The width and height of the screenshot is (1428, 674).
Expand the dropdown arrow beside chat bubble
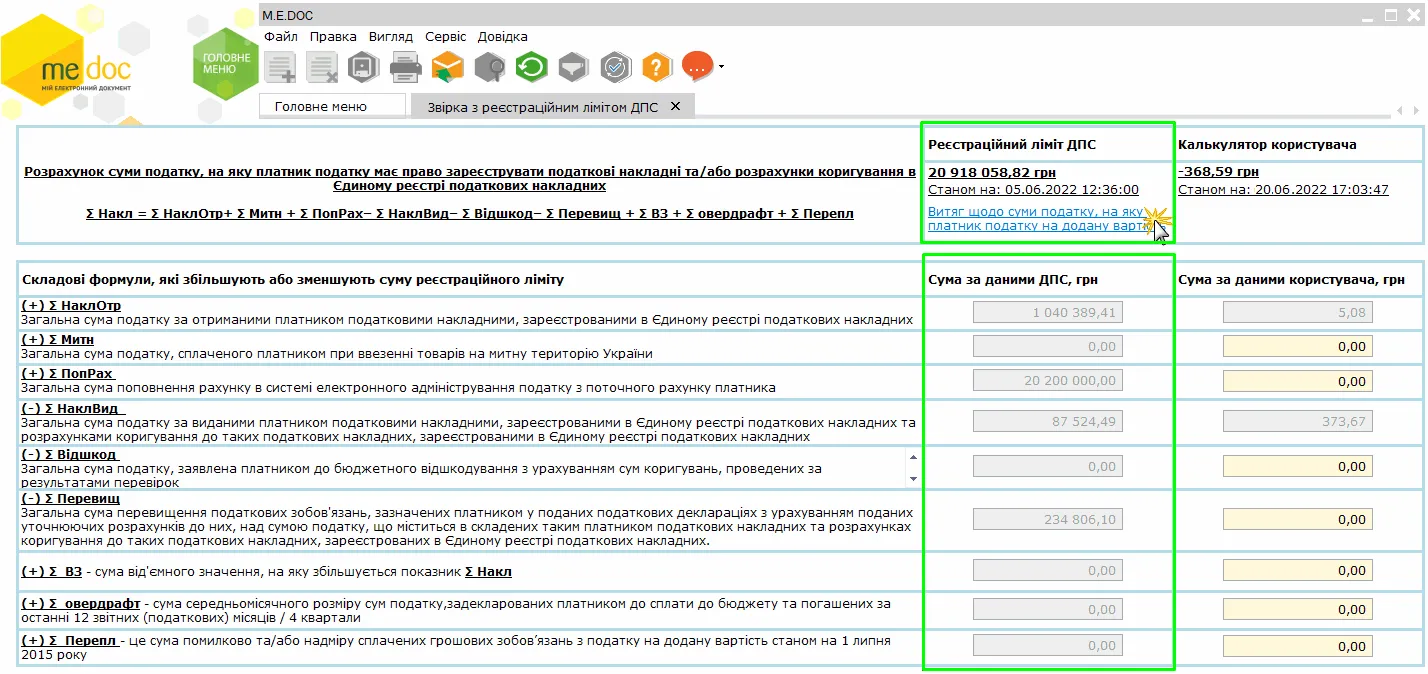(x=721, y=68)
